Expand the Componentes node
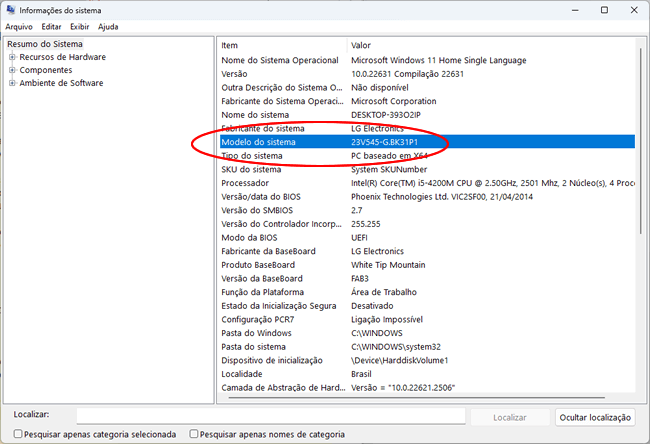 (x=12, y=70)
